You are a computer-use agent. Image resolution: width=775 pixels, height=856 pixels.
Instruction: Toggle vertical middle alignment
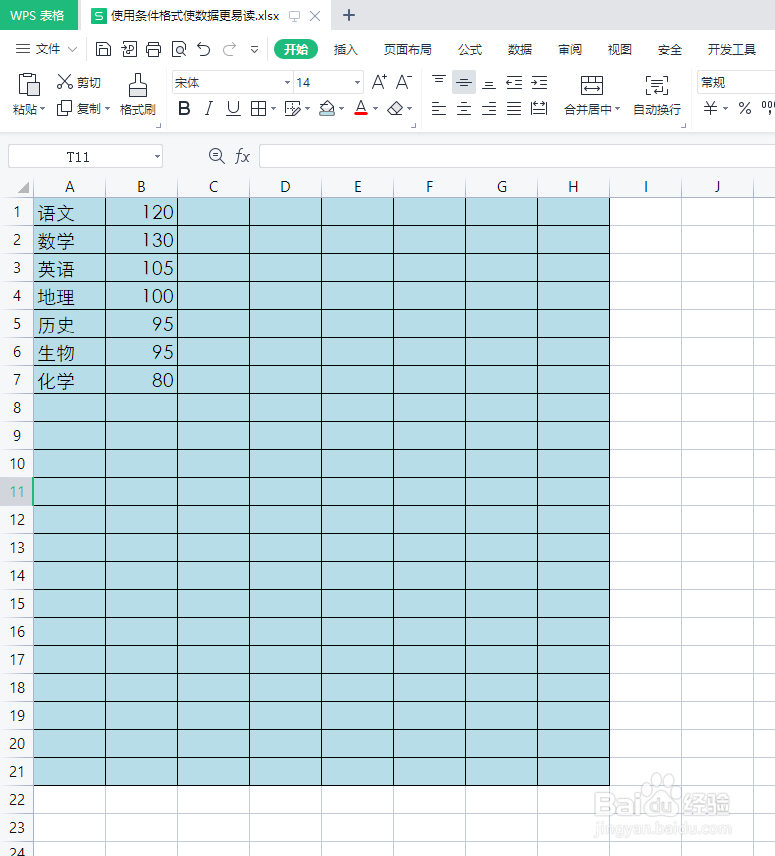[464, 82]
